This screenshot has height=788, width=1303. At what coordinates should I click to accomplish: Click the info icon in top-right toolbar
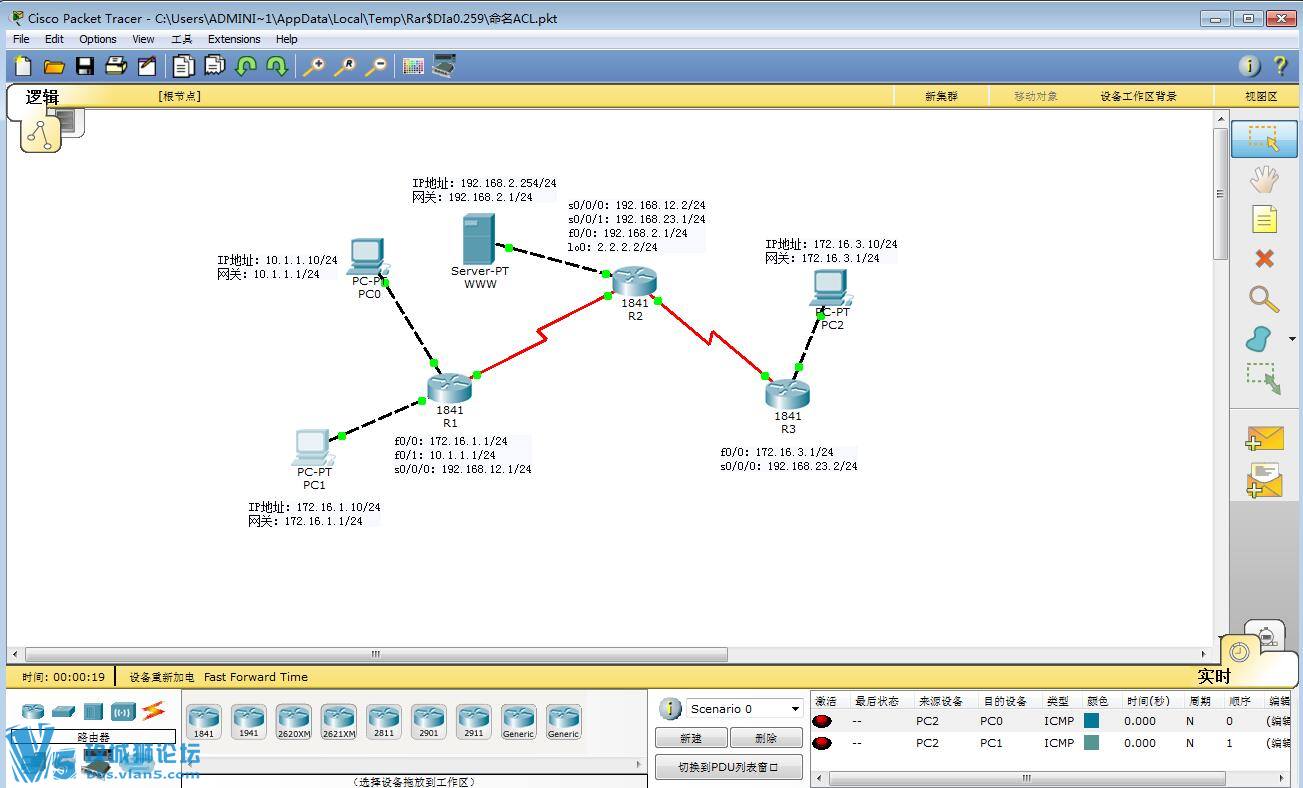1250,66
